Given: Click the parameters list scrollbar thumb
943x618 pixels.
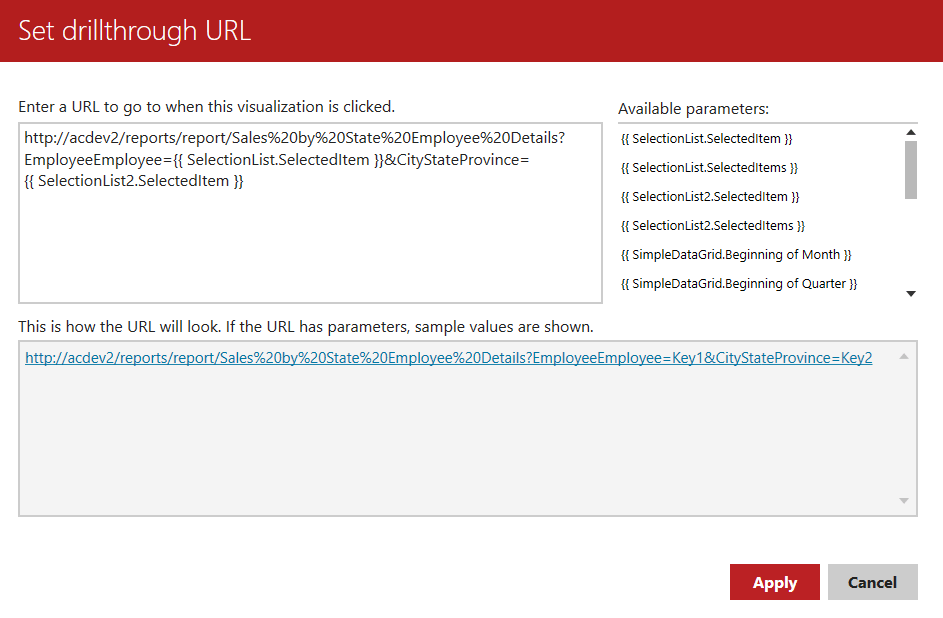Looking at the screenshot, I should tap(910, 170).
